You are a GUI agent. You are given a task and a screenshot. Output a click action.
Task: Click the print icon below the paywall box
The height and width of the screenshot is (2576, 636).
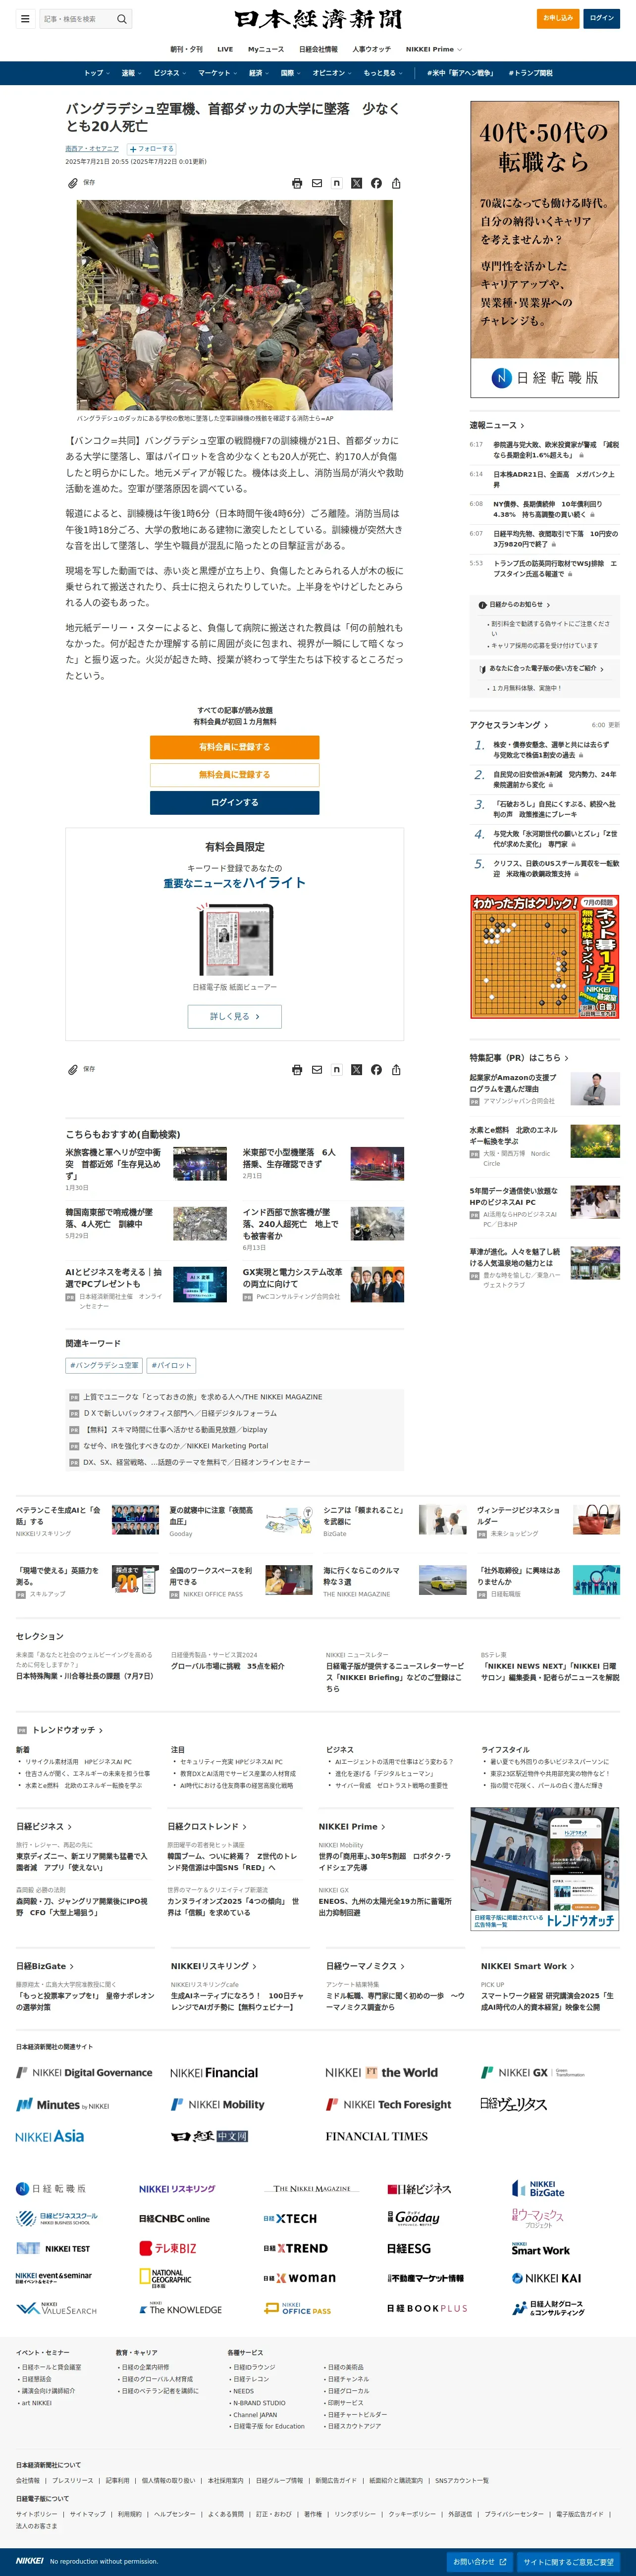297,1069
